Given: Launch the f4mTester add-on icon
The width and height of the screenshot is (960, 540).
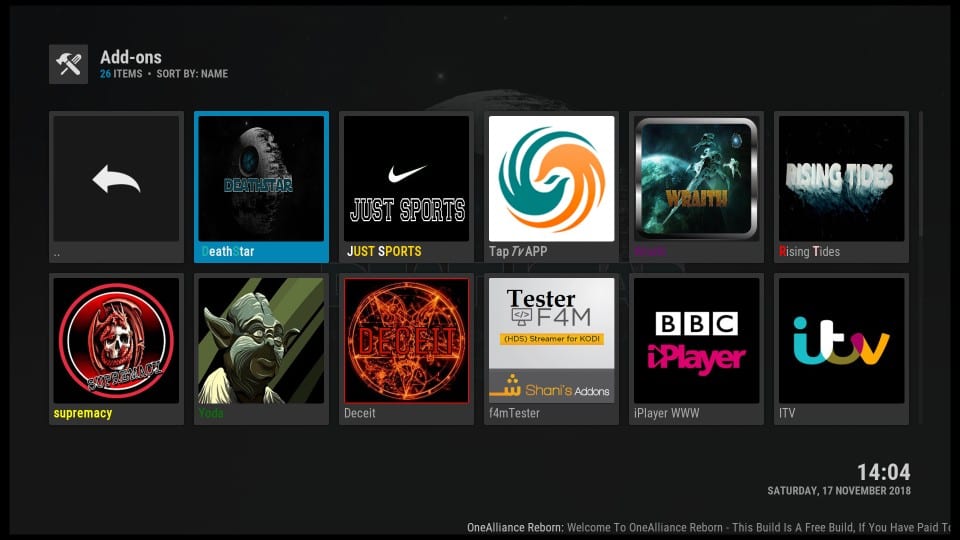Looking at the screenshot, I should point(552,340).
